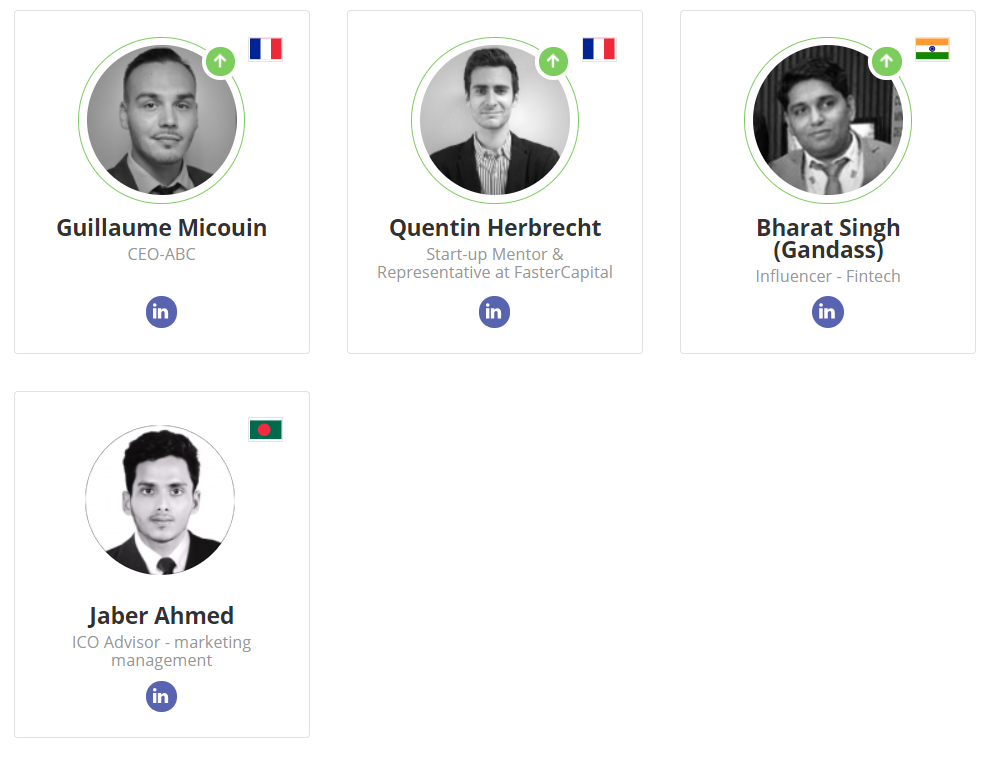Click Bangladesh flag on Jaber Ahmed's card
Viewport: 994px width, 764px height.
click(265, 430)
